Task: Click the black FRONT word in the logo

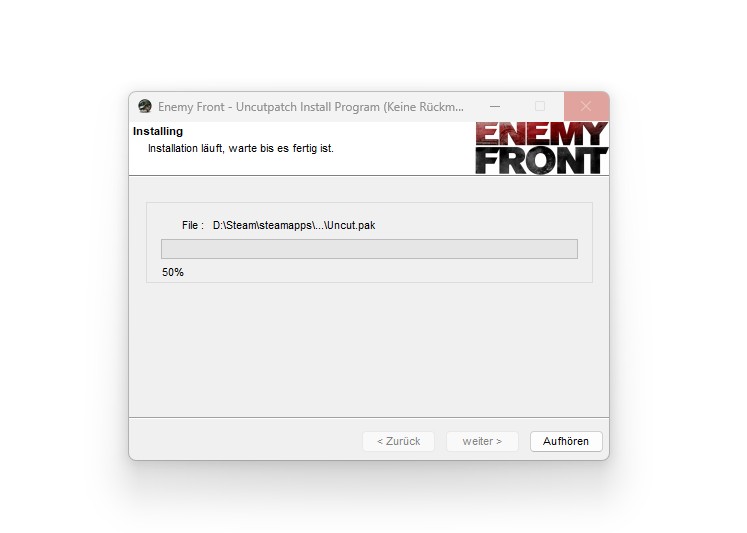Action: 542,161
